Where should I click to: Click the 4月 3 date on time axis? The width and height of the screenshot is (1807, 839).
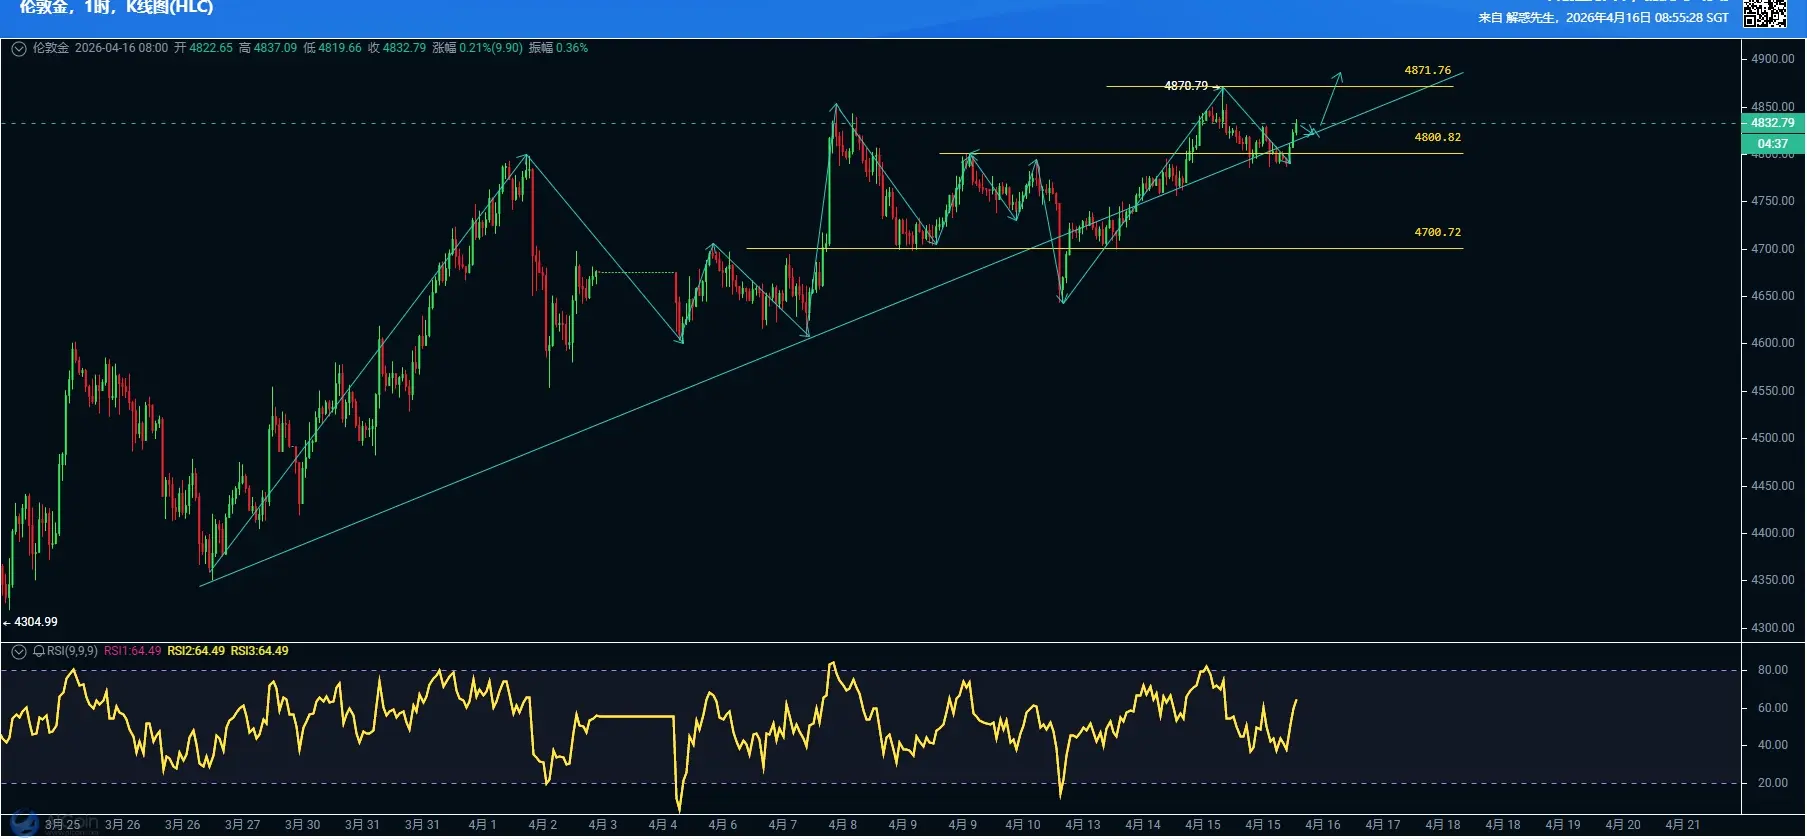coord(602,825)
